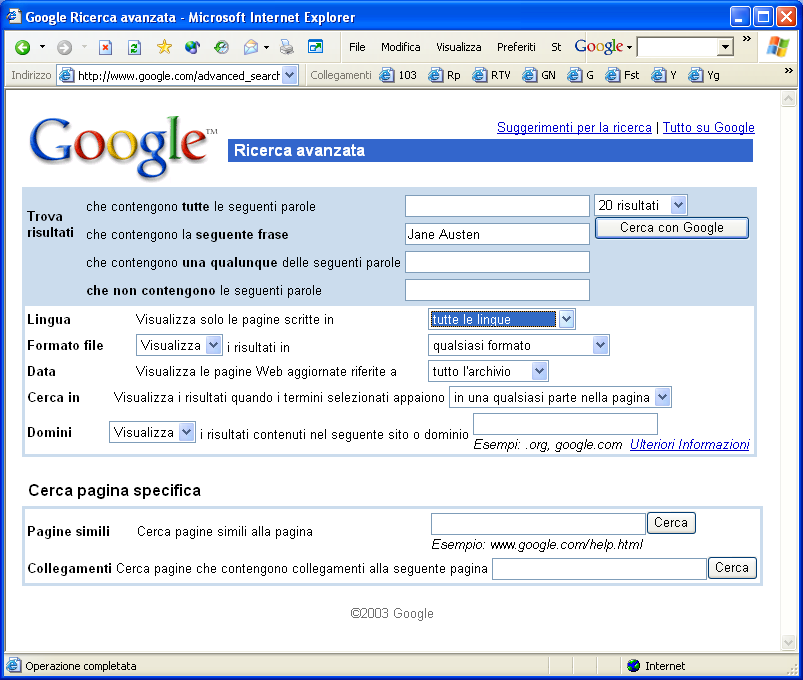Image resolution: width=803 pixels, height=680 pixels.
Task: Open the Google toolbar search box dropdown
Action: coord(725,47)
